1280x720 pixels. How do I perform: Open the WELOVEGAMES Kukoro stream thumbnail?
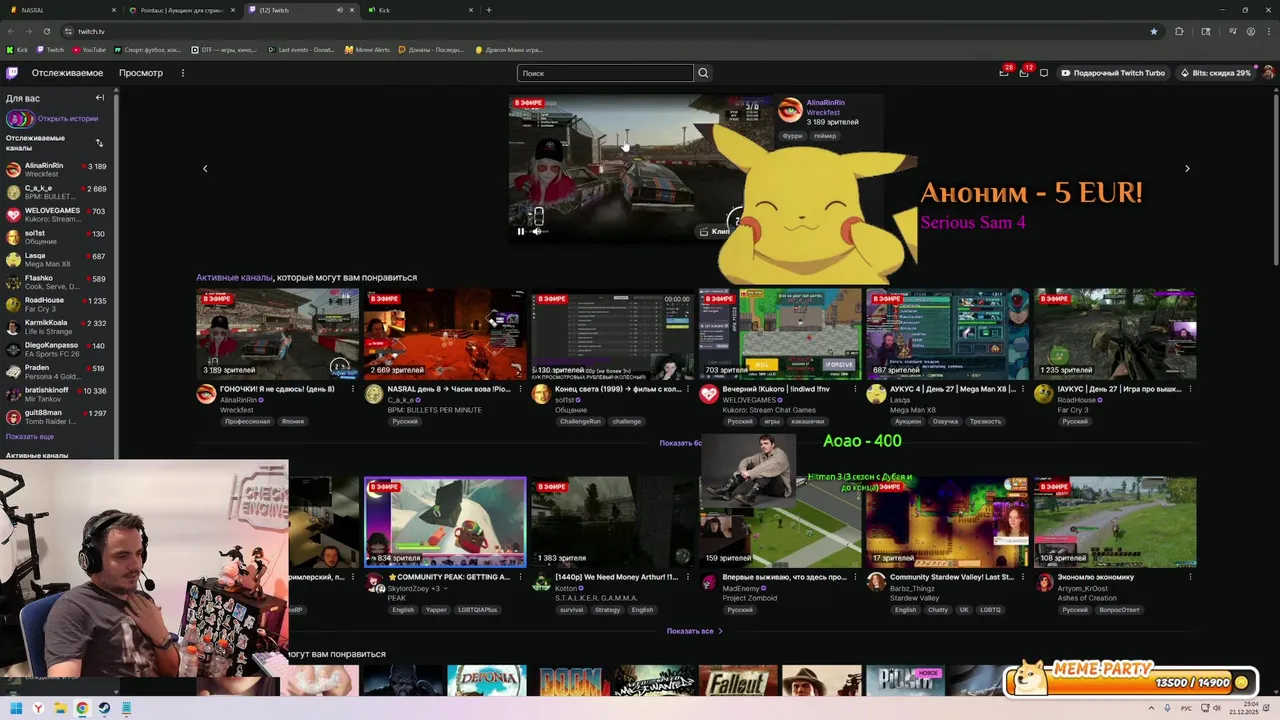780,334
